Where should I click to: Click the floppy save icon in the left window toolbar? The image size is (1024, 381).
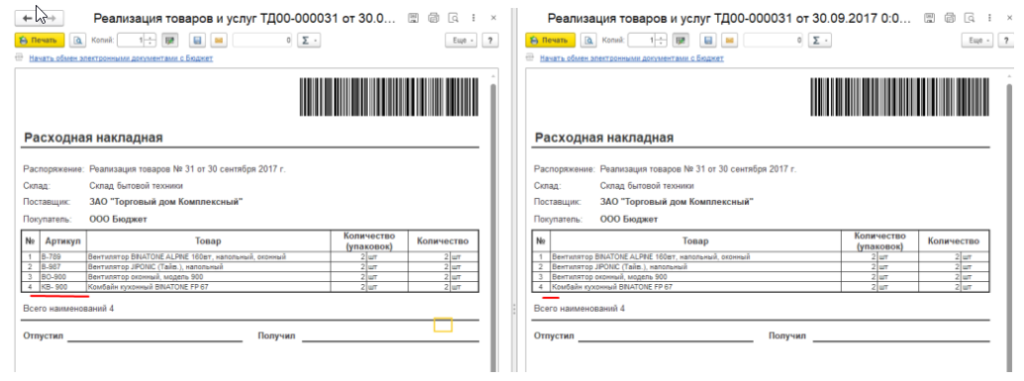pos(197,41)
